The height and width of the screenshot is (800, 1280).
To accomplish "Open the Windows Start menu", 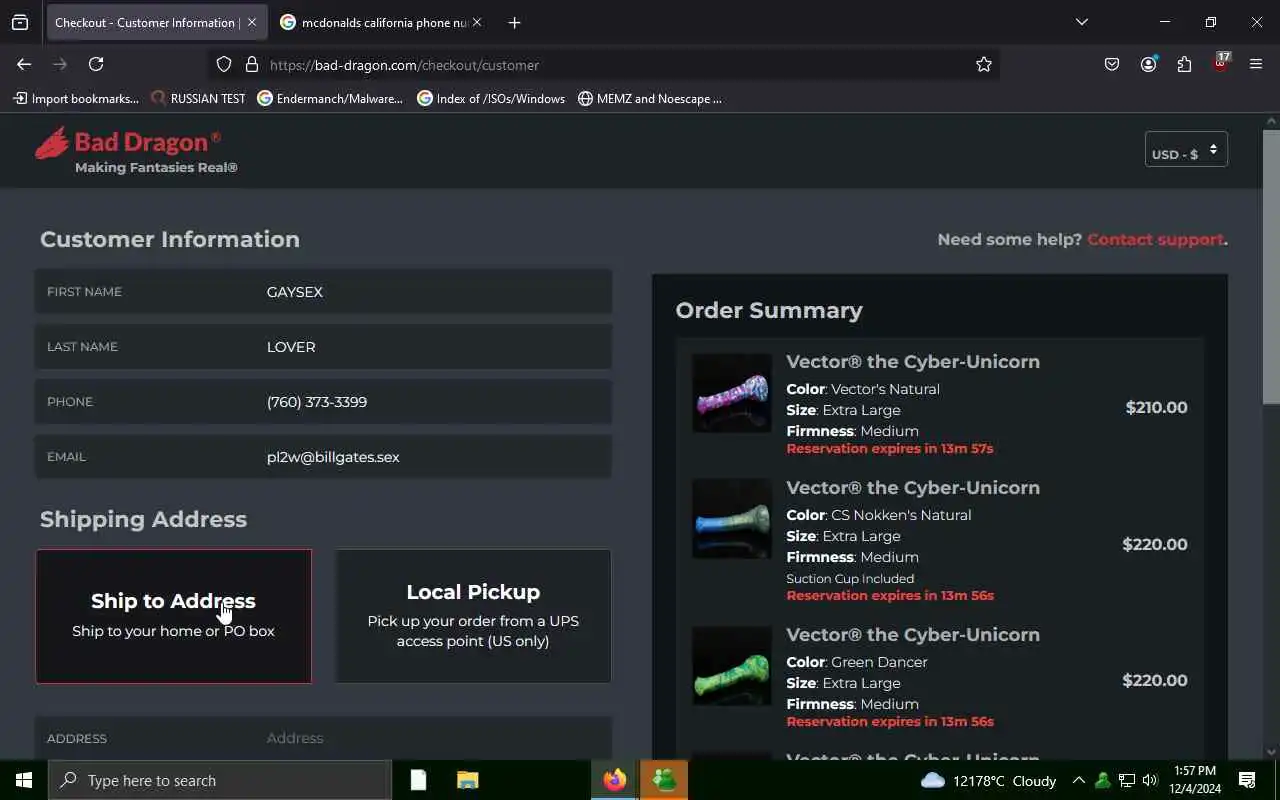I will 24,780.
